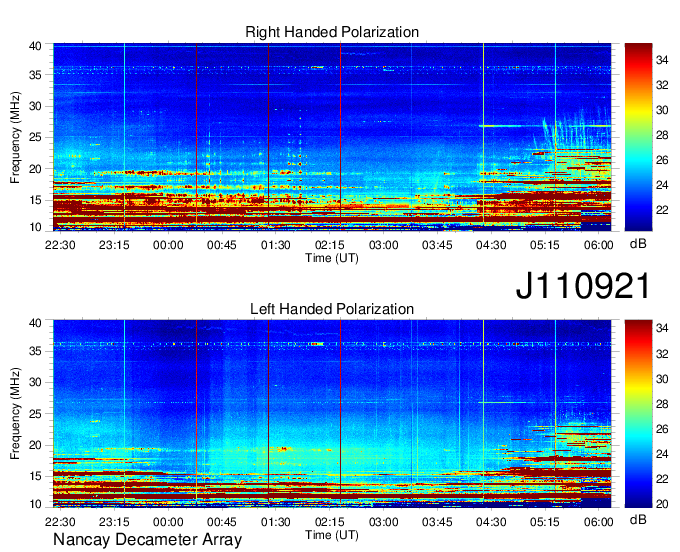The image size is (680, 552).
Task: Click the Left Handed plot's color scale bar
Action: pyautogui.click(x=638, y=414)
